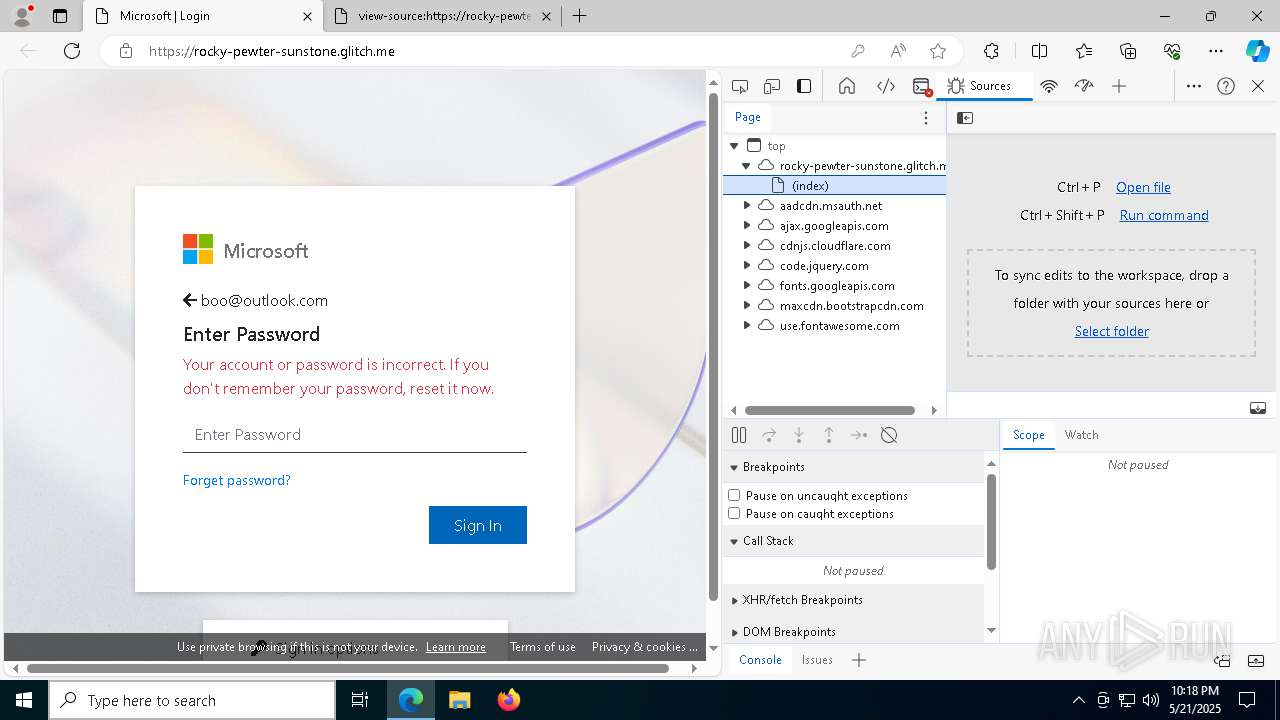Viewport: 1280px width, 720px height.
Task: Click the Select folder link
Action: (x=1111, y=331)
